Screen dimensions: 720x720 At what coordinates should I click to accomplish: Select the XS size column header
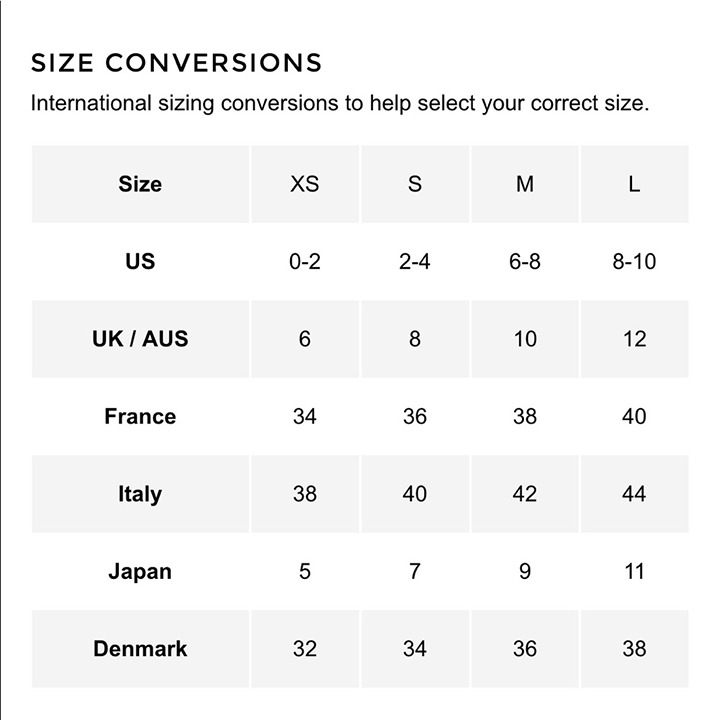tap(304, 184)
